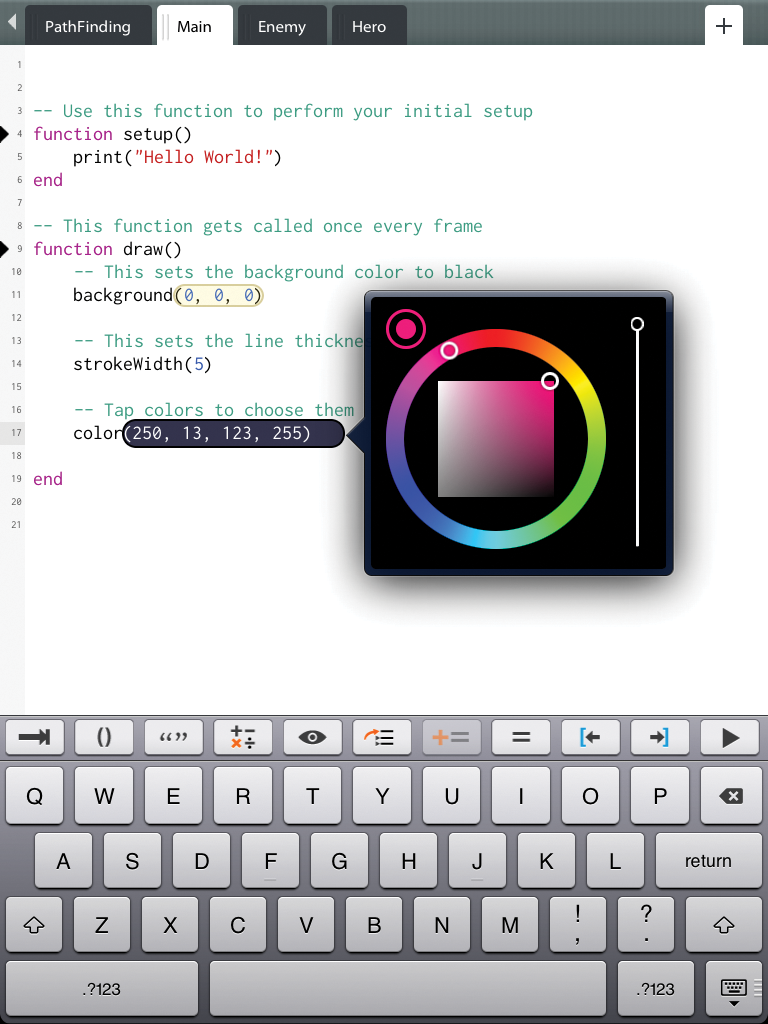This screenshot has height=1024, width=768.
Task: Tap the color values (250, 13, 123, 255)
Action: (233, 434)
